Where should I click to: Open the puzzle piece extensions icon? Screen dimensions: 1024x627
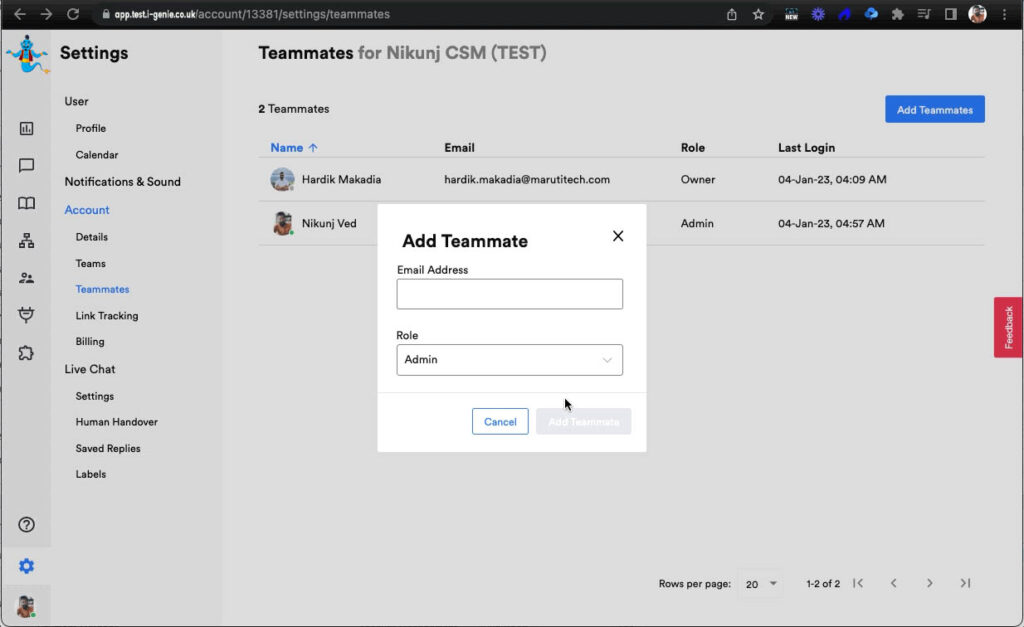point(26,353)
